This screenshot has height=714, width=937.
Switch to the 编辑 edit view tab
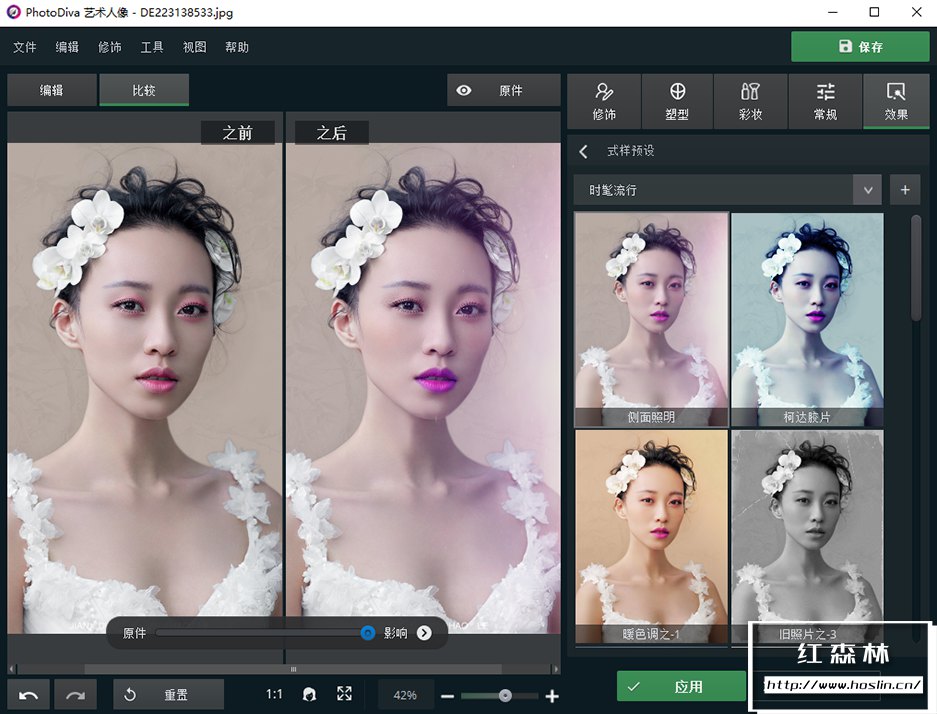51,90
